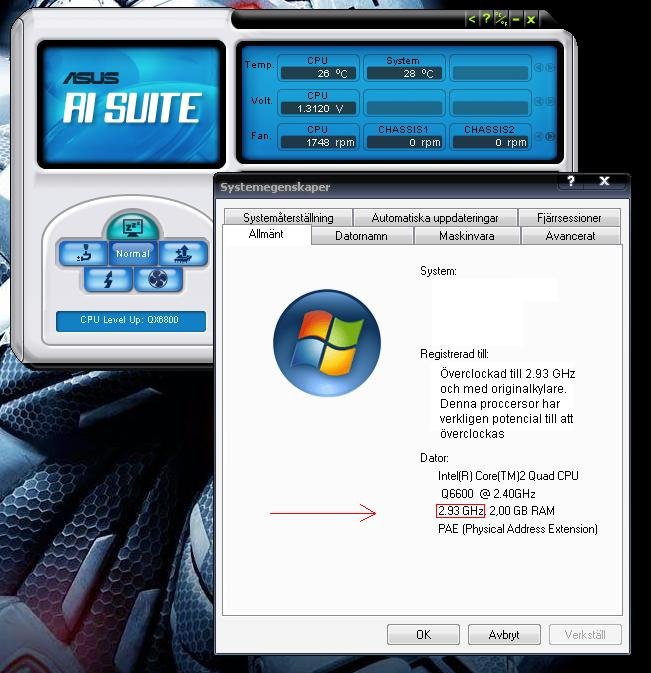Click the 'Överclockad till 2.93 GHz' text

[508, 373]
